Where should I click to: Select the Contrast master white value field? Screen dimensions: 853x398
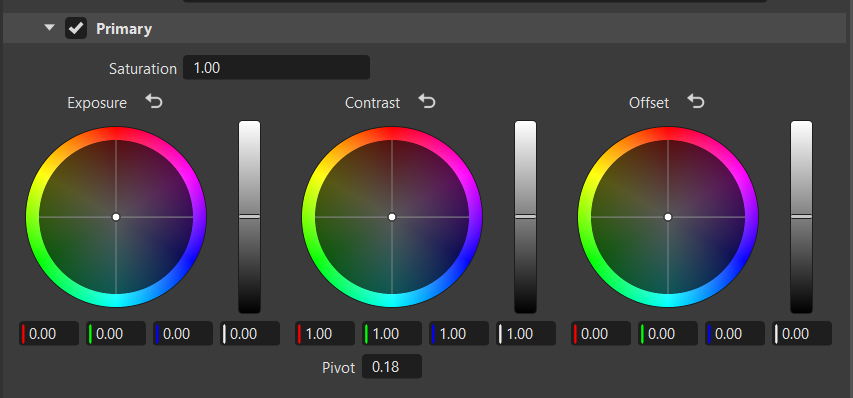(x=526, y=333)
